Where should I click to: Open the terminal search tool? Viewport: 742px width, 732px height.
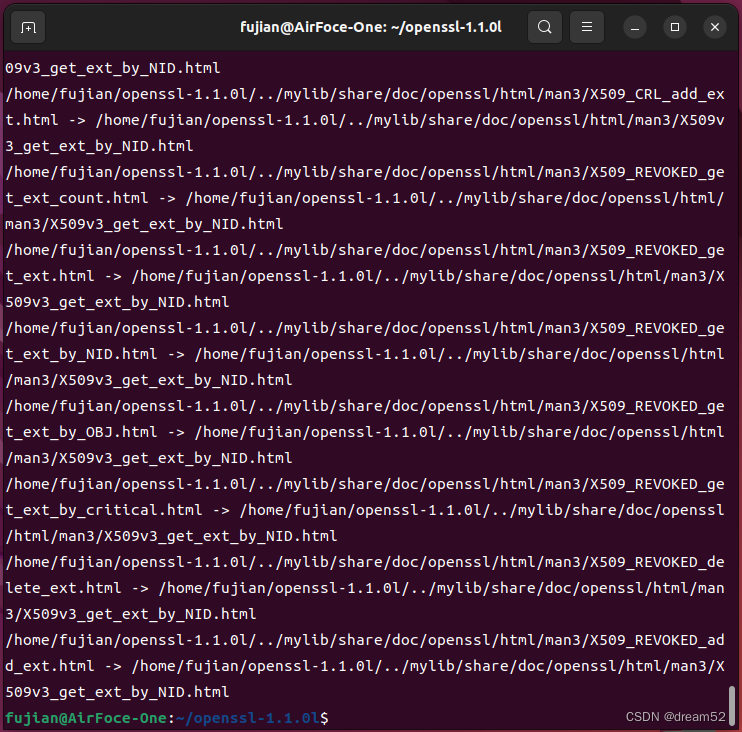coord(545,27)
